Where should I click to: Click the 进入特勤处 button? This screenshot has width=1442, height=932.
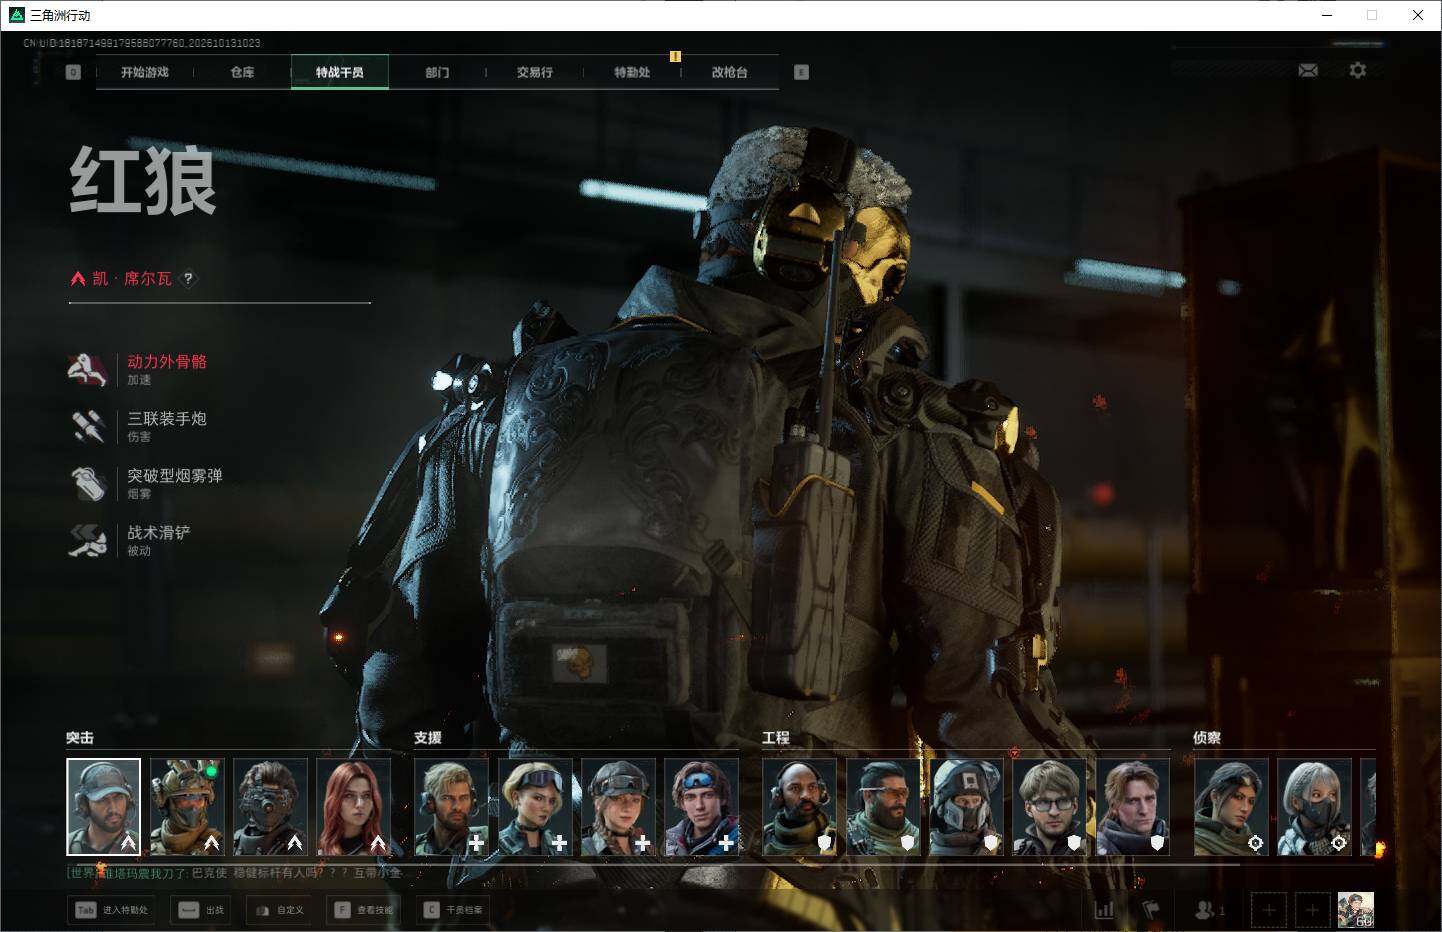click(x=112, y=910)
